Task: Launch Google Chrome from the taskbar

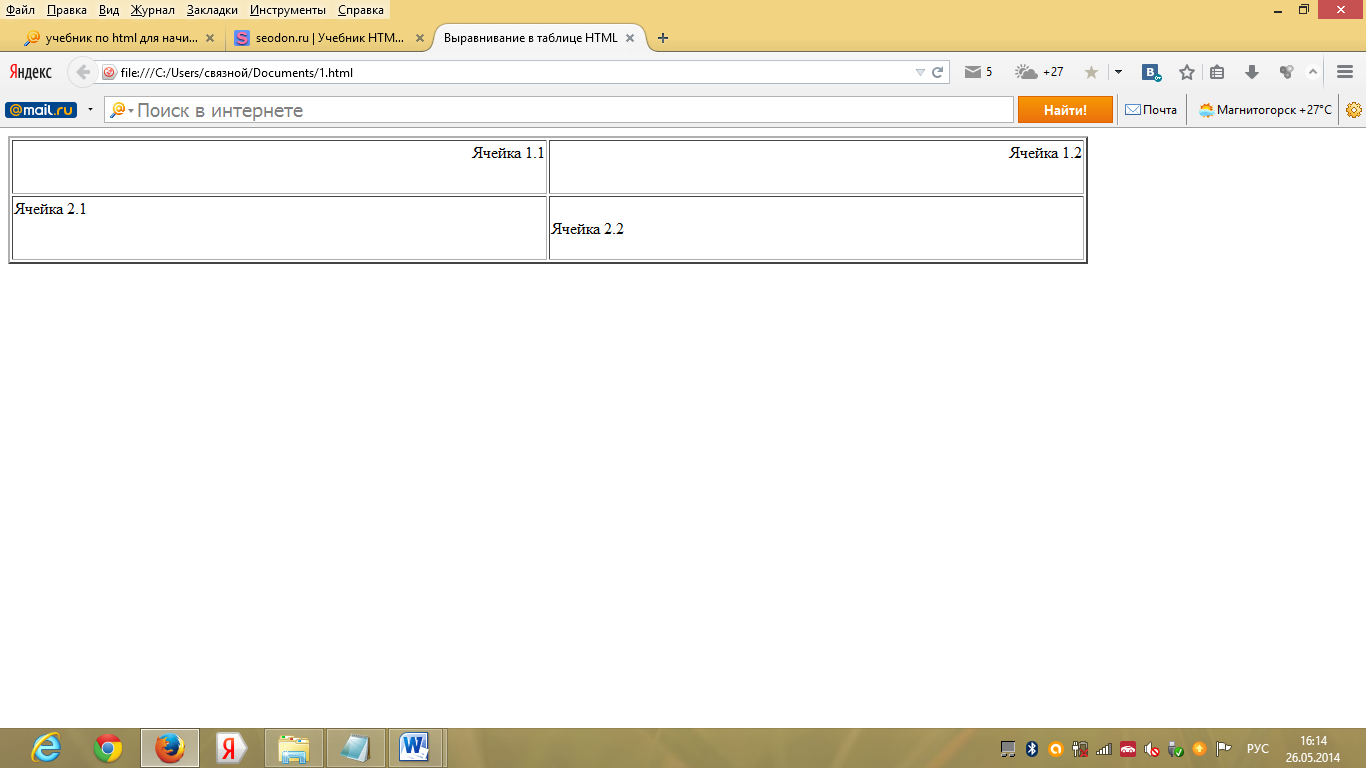Action: 108,748
